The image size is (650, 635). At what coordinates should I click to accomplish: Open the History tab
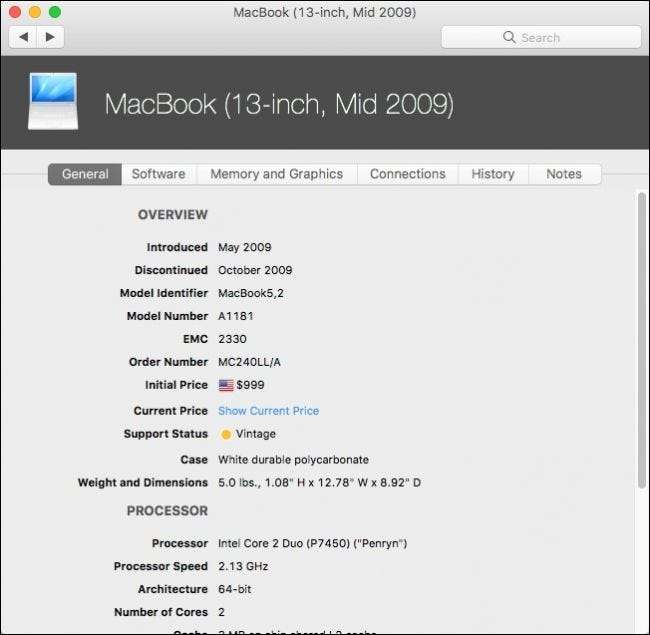[x=493, y=174]
